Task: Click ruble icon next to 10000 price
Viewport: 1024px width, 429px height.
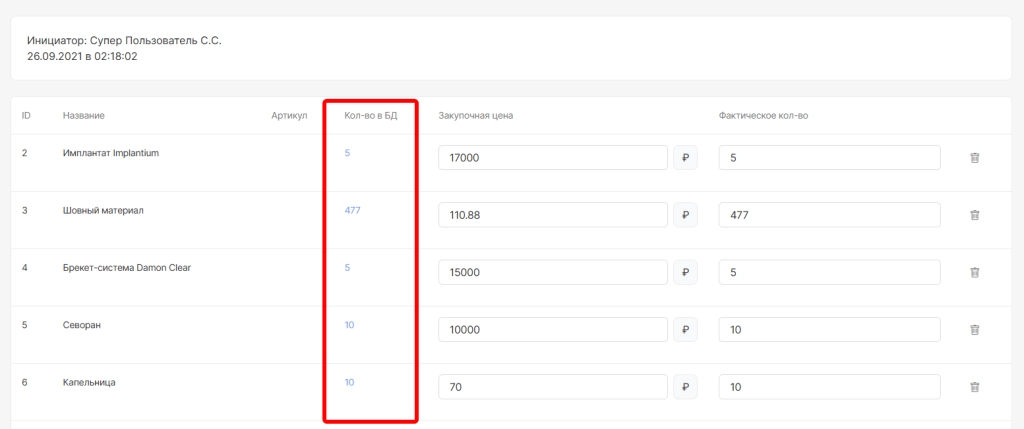Action: click(x=685, y=330)
